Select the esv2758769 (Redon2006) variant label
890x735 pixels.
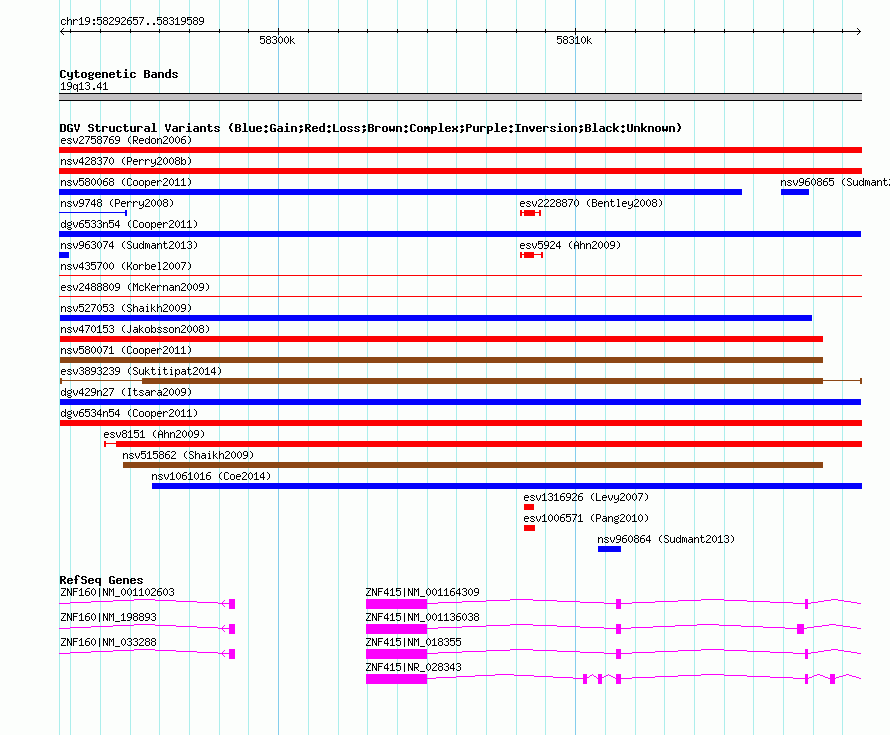(x=126, y=140)
